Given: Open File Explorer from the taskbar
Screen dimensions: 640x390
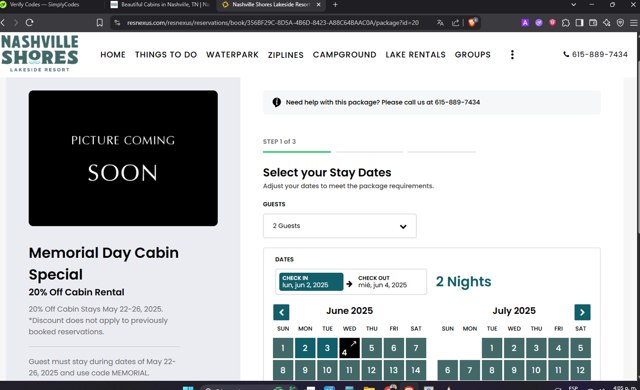Looking at the screenshot, I should pos(369,388).
